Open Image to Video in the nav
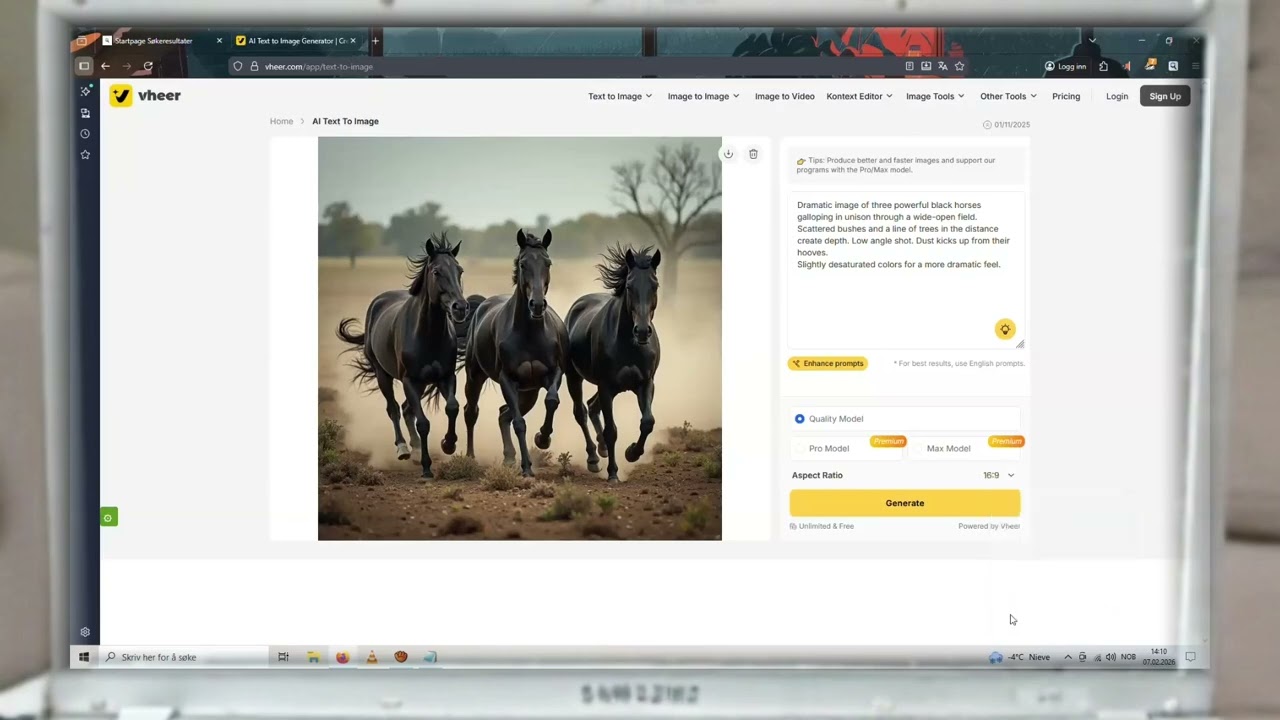The image size is (1280, 720). [x=784, y=96]
